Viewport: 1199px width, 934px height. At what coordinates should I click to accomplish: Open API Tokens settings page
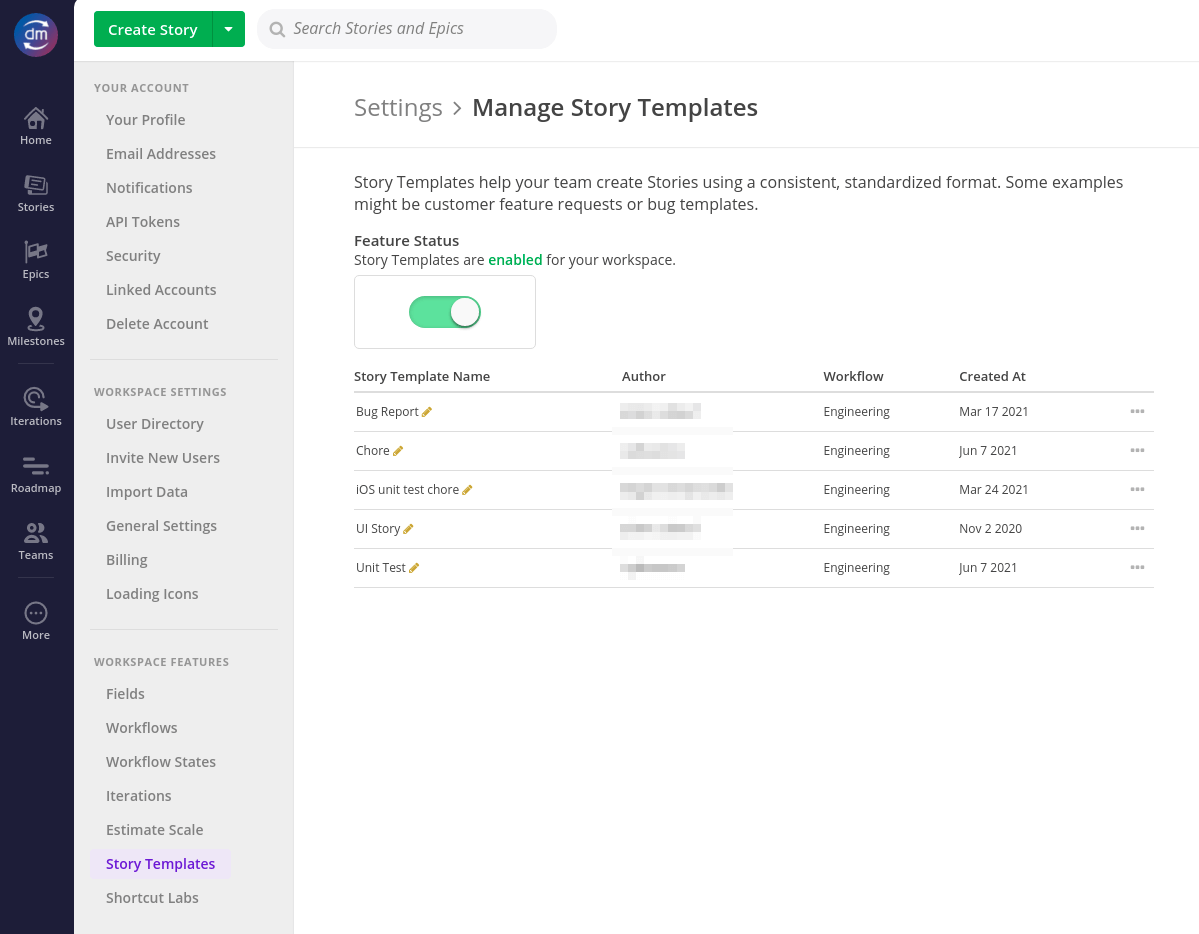(x=143, y=222)
